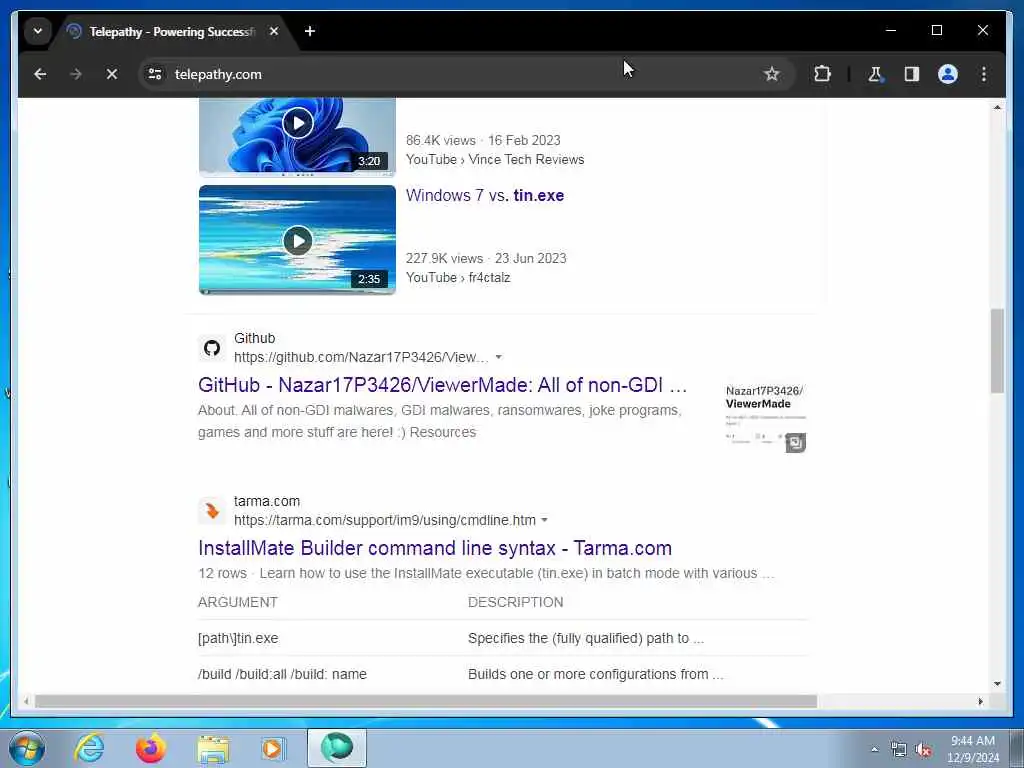Screen dimensions: 1024x768
Task: Click horizontal scroll right arrow
Action: pyautogui.click(x=980, y=701)
